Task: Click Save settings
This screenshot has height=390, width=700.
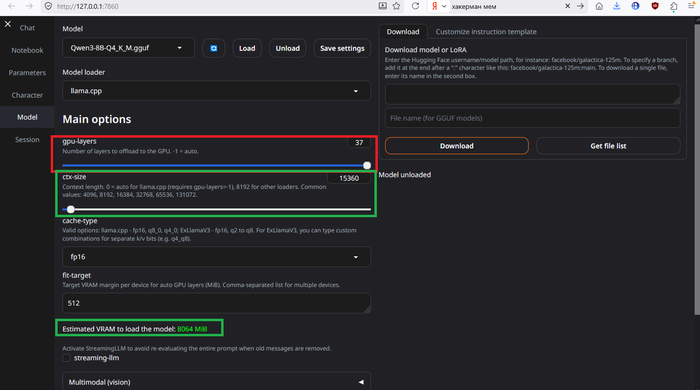Action: tap(342, 48)
